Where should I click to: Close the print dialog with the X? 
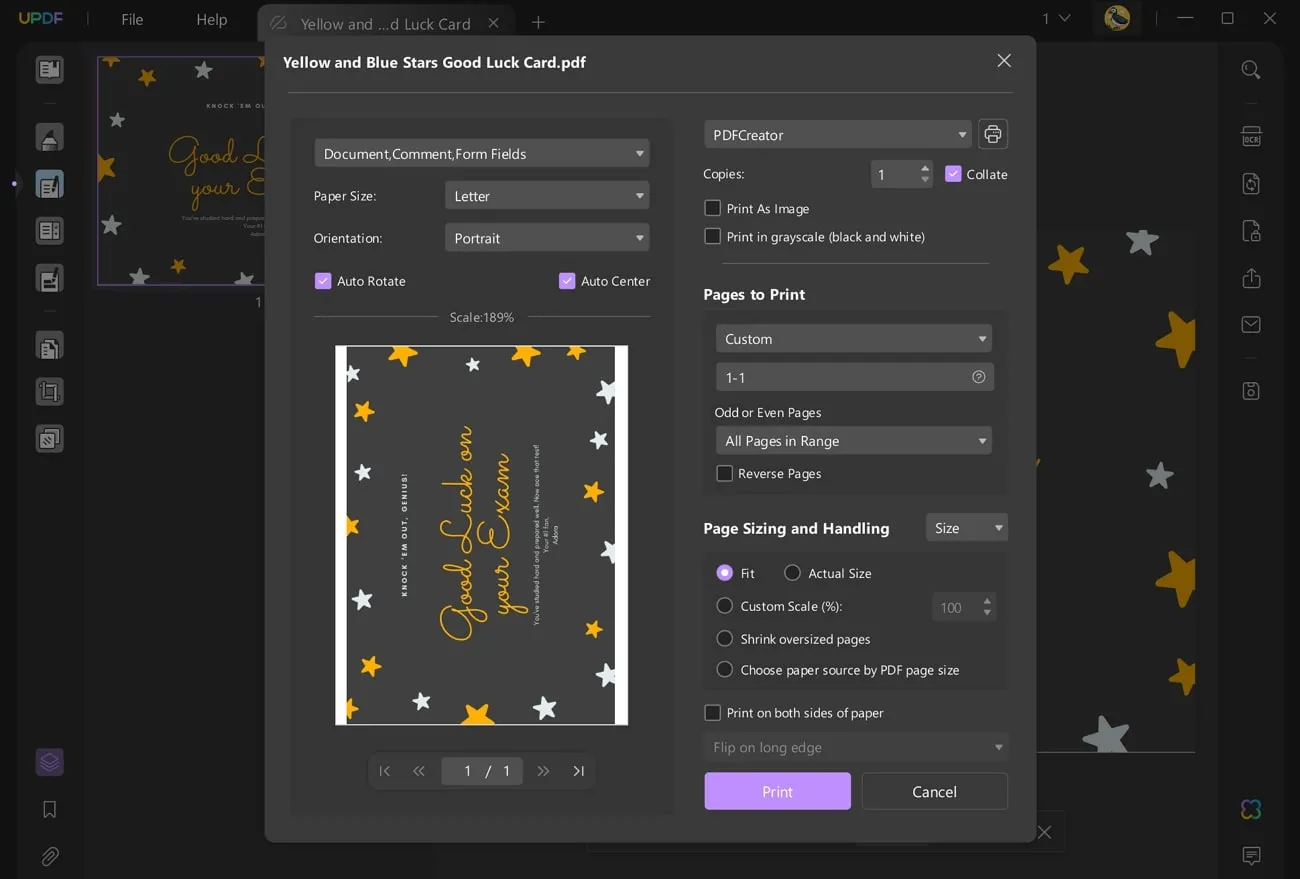tap(1004, 61)
